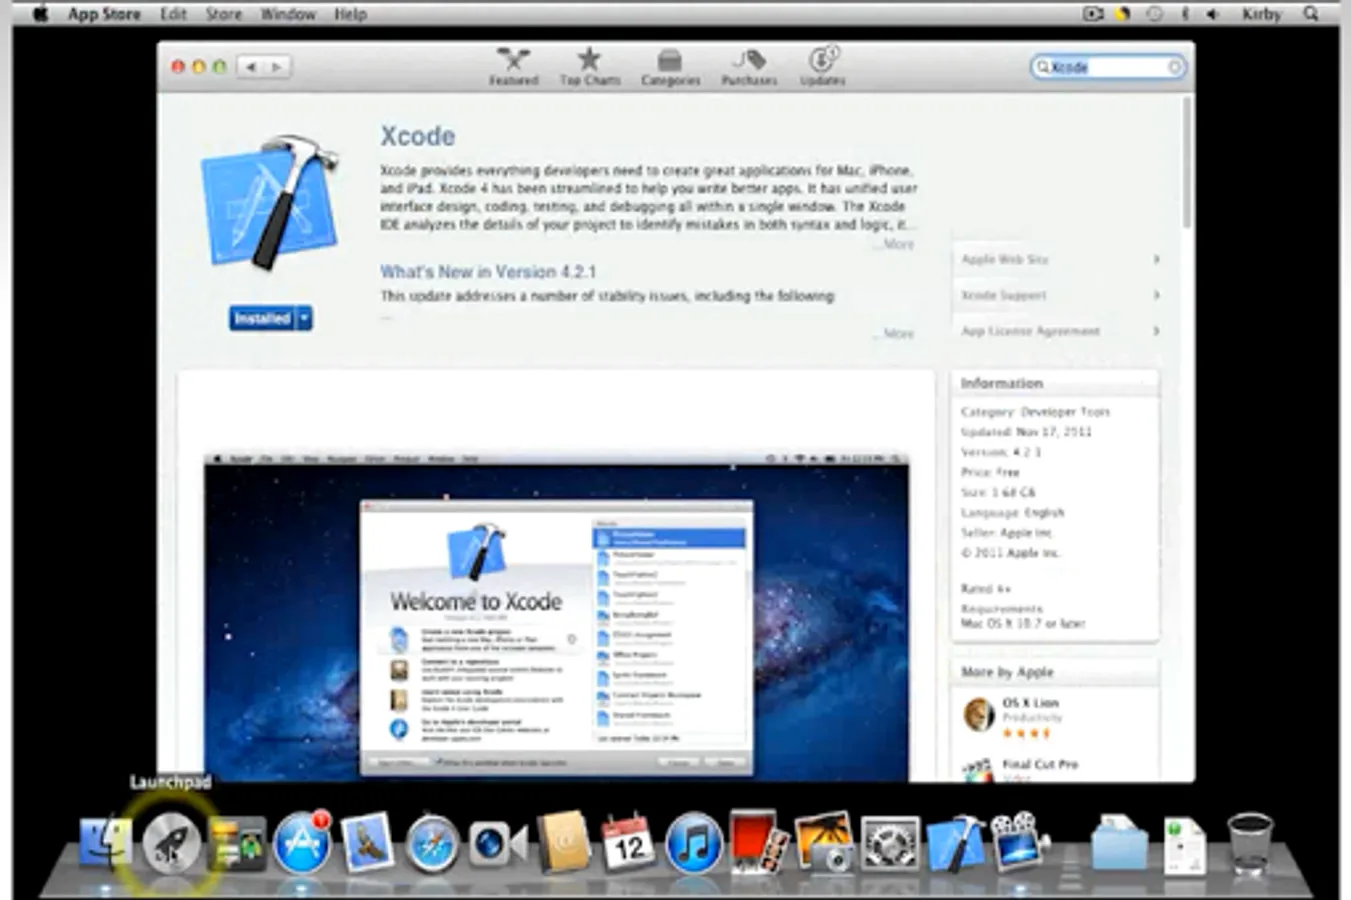This screenshot has height=900, width=1351.
Task: Click inside the Xcode search field
Action: (x=1107, y=67)
